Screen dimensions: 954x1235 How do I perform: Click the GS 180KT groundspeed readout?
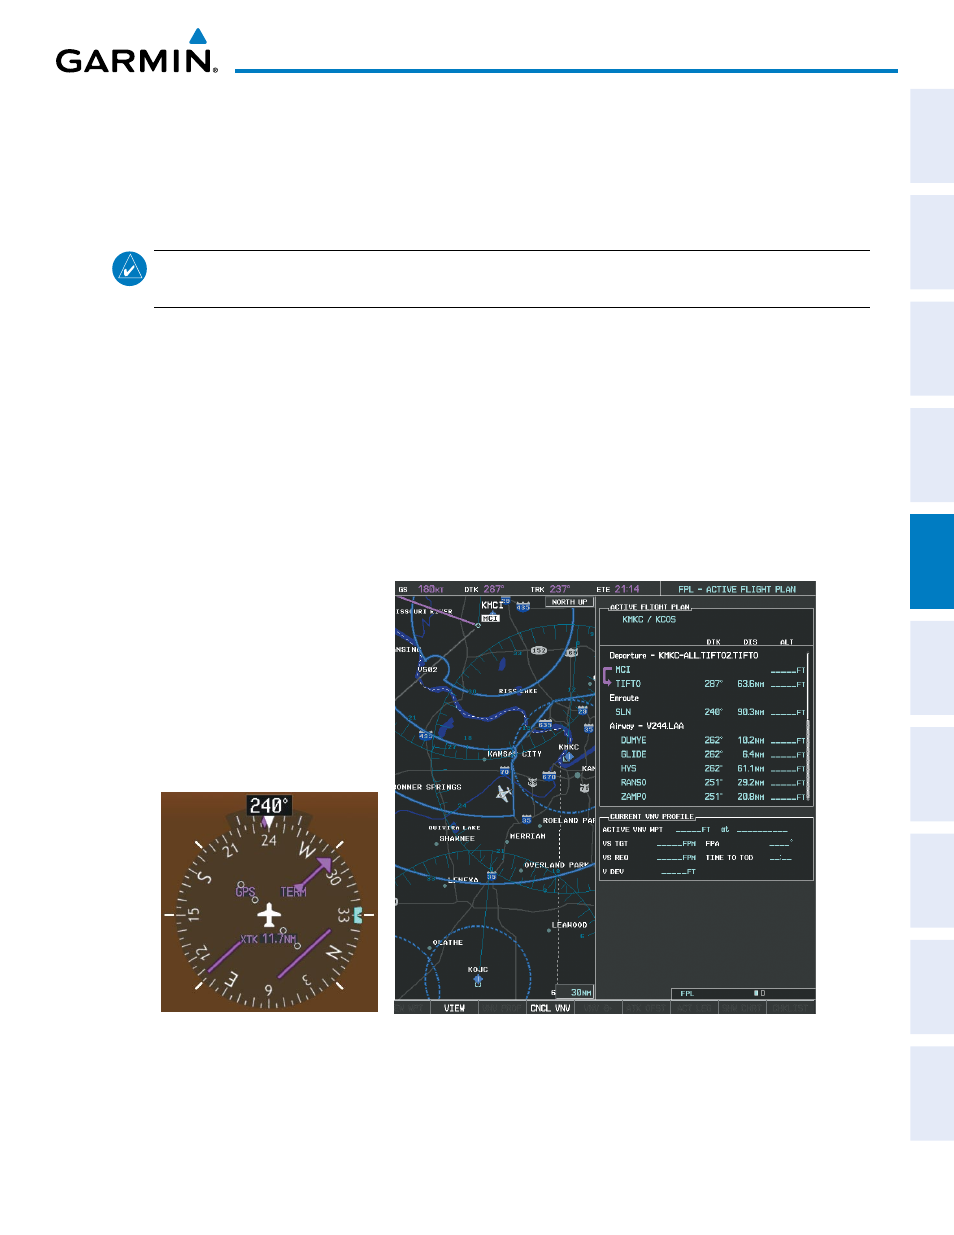[x=421, y=589]
